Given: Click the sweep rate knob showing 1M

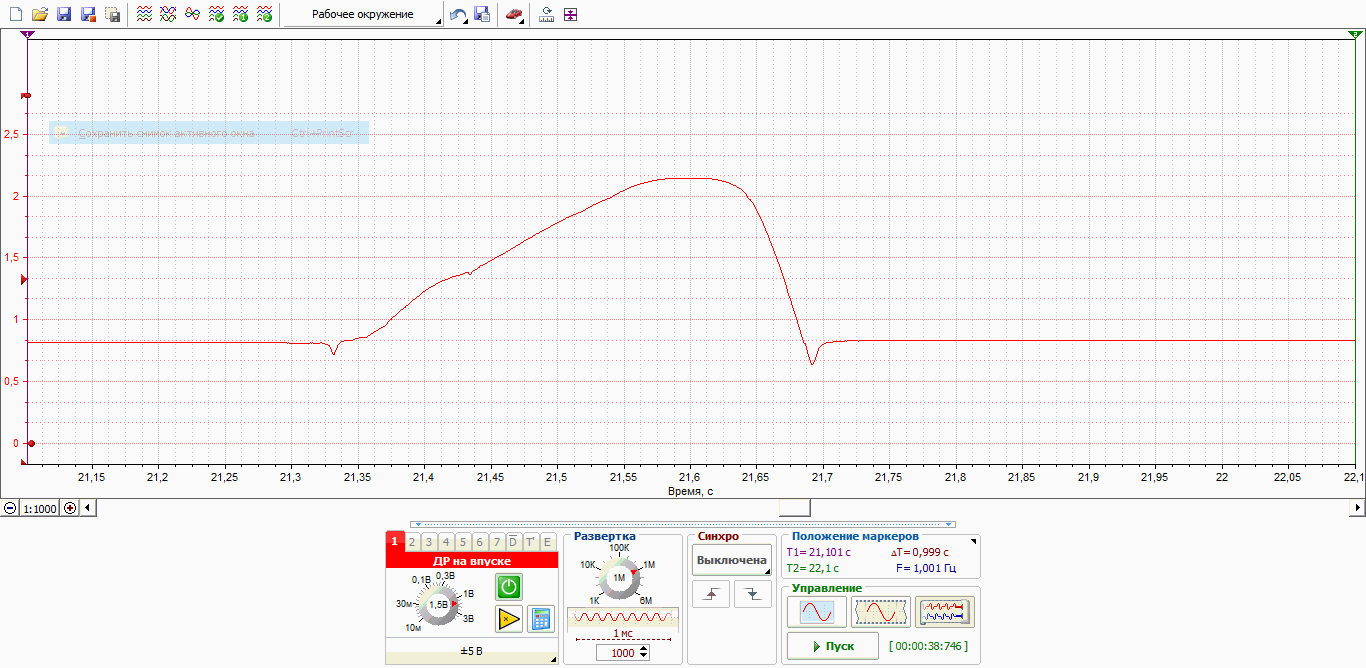Looking at the screenshot, I should point(619,578).
